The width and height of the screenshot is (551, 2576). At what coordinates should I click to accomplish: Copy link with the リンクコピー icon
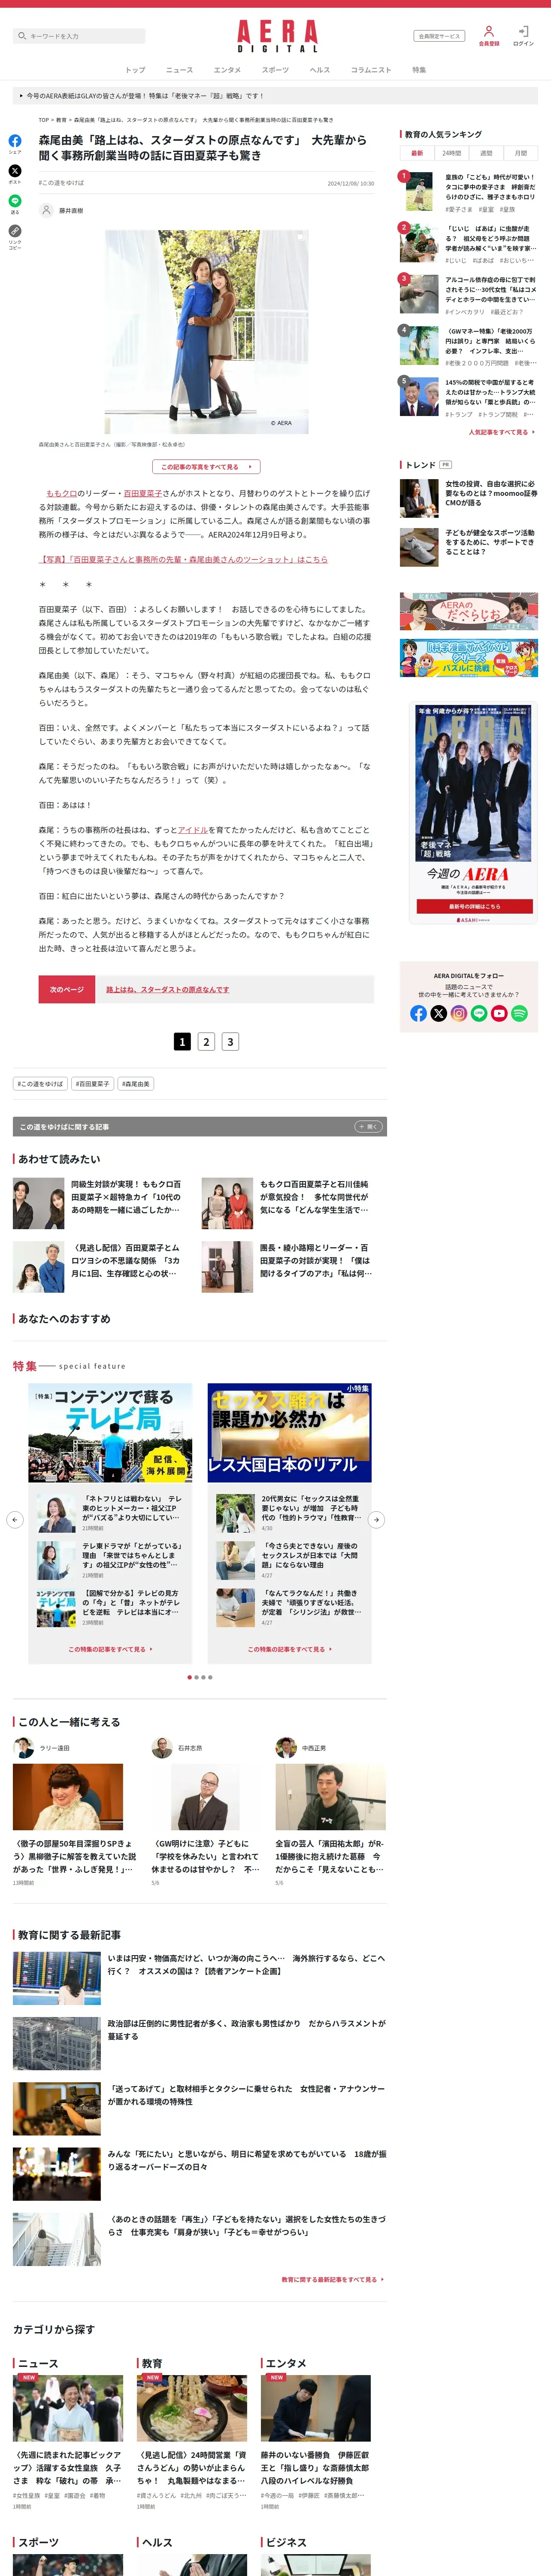(x=15, y=231)
